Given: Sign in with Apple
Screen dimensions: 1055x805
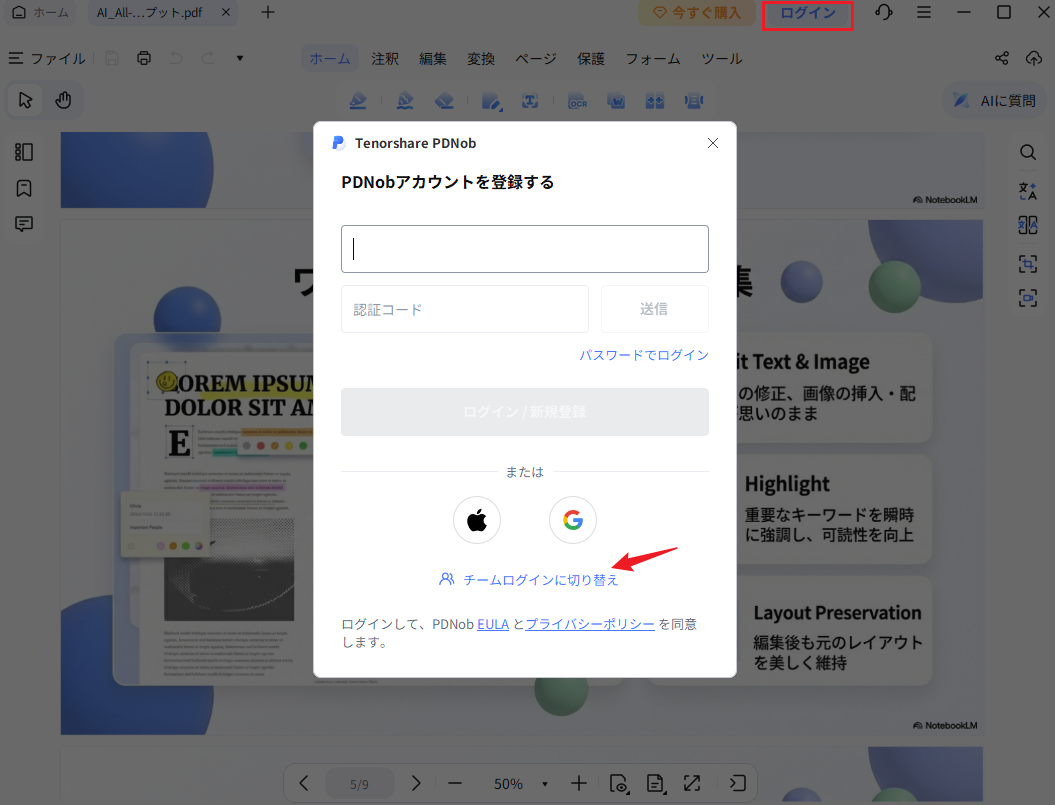Looking at the screenshot, I should 477,520.
